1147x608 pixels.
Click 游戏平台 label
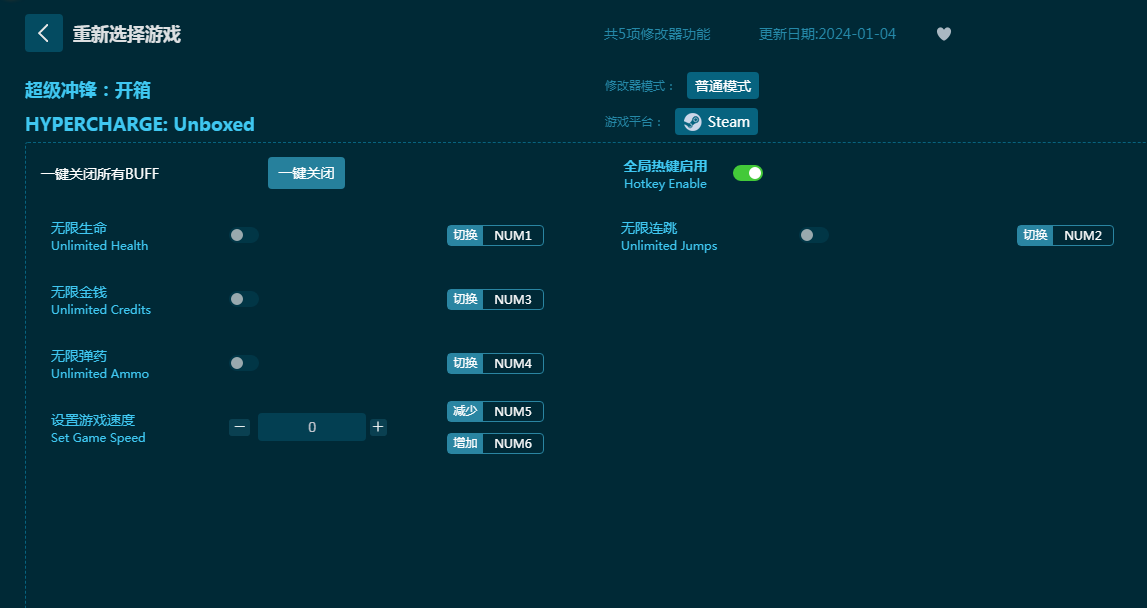coord(633,121)
